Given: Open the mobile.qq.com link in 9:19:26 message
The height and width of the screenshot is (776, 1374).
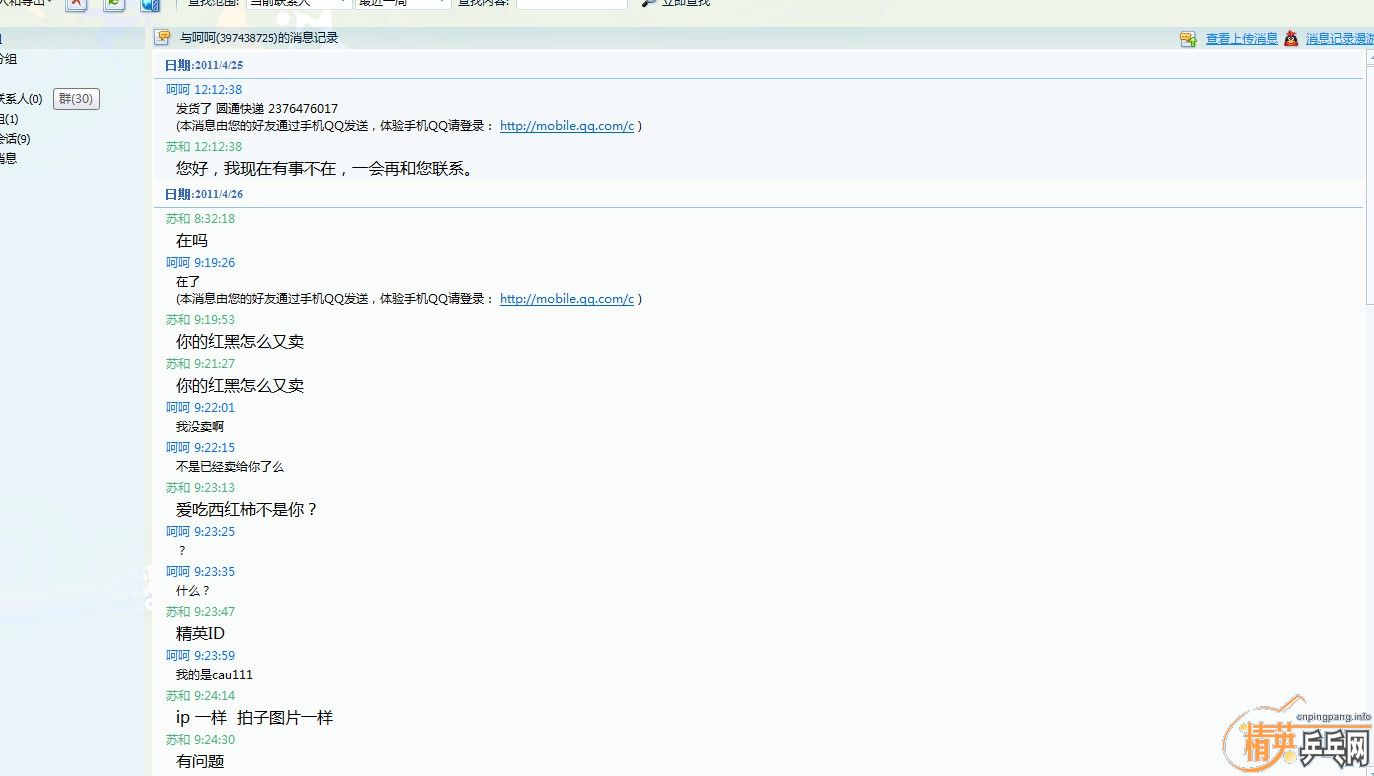Looking at the screenshot, I should pyautogui.click(x=566, y=299).
